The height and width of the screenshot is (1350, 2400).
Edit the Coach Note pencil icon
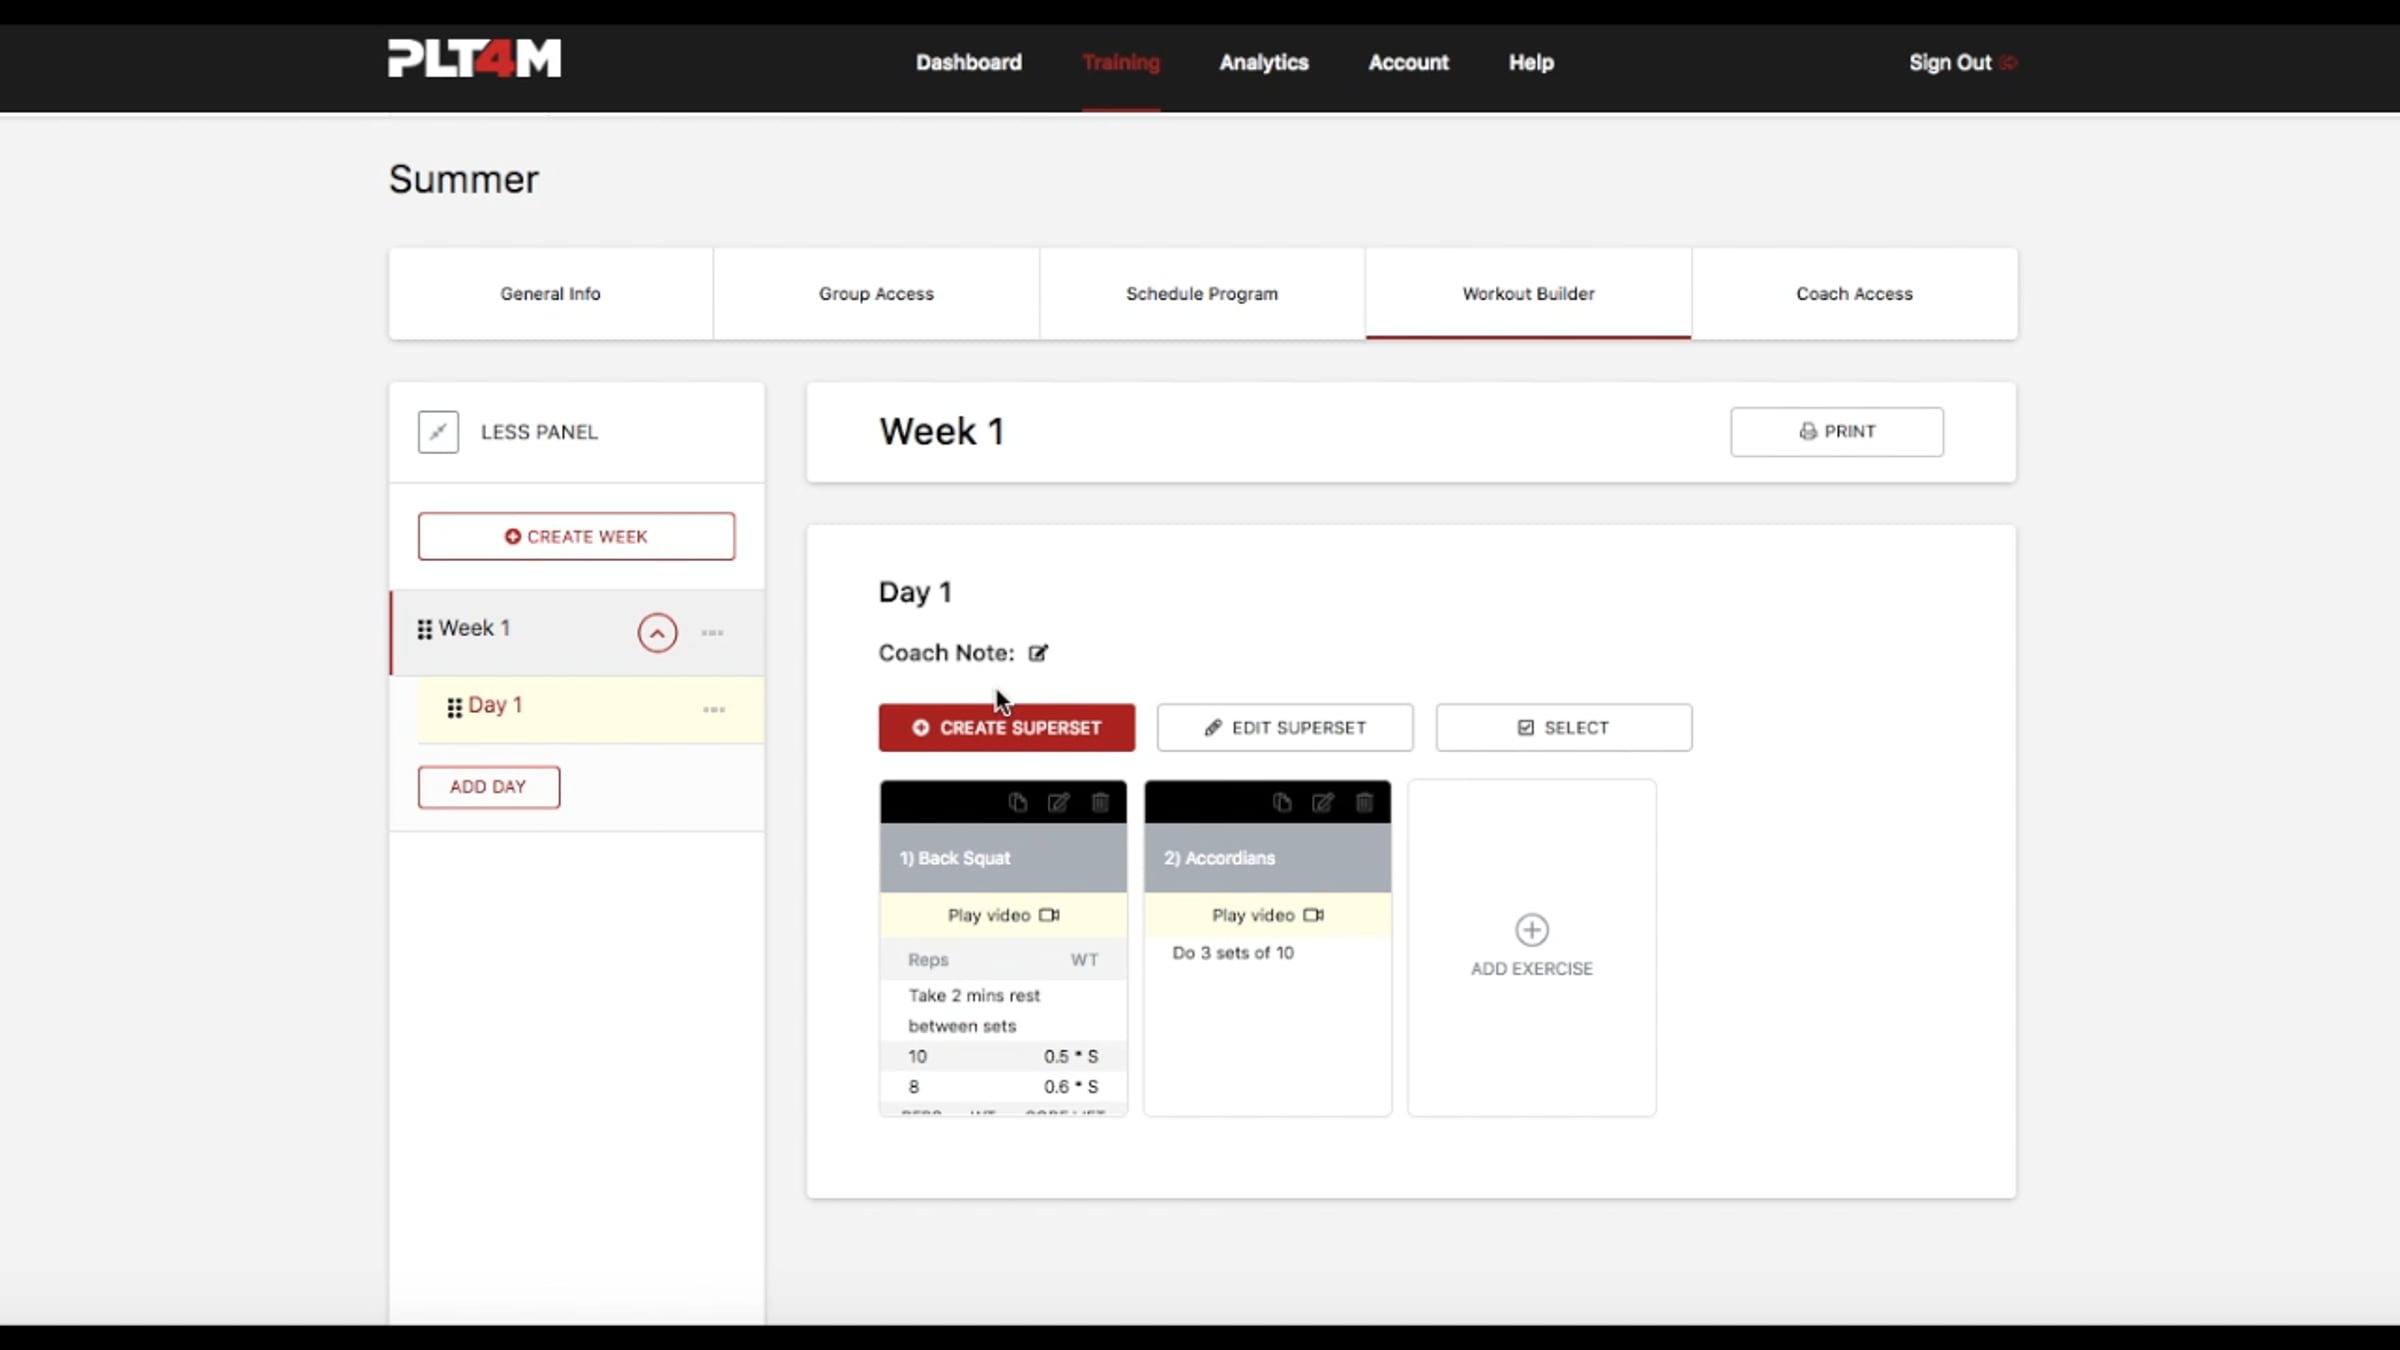1038,653
